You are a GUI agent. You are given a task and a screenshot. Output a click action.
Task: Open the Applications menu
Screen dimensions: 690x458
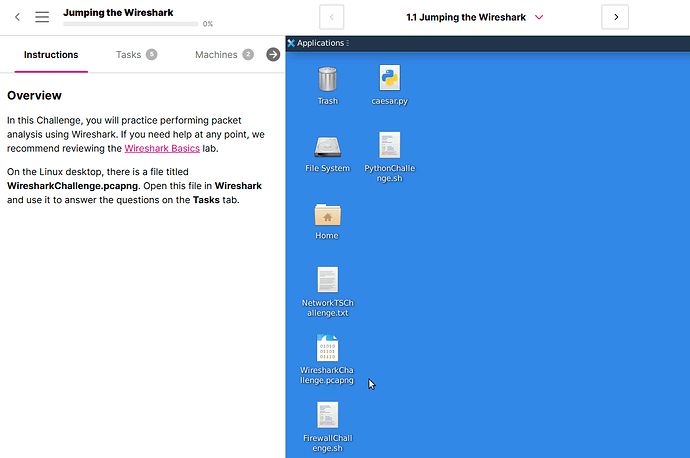pos(318,43)
